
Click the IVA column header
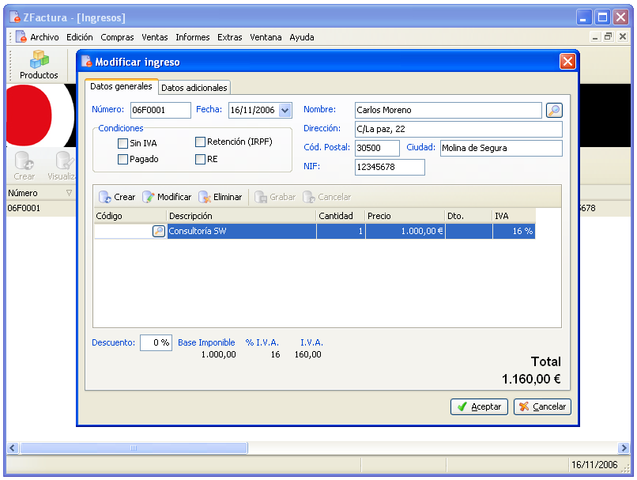[514, 216]
